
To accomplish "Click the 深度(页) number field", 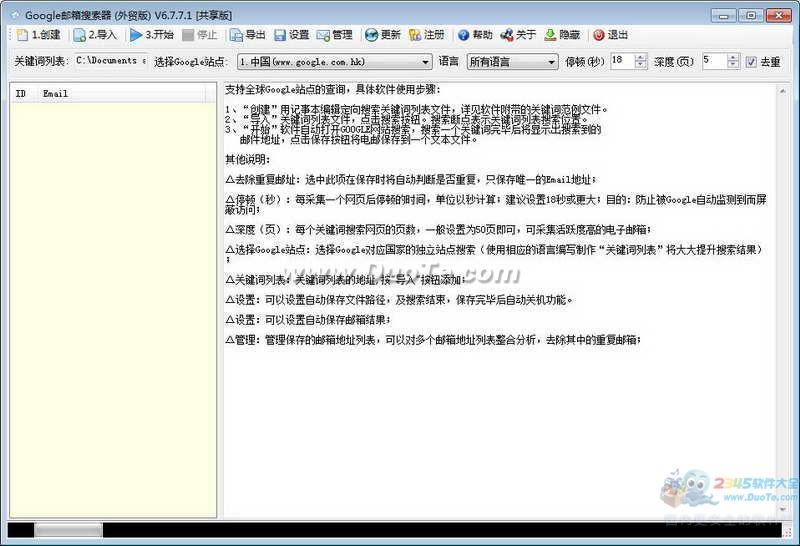I will (714, 62).
